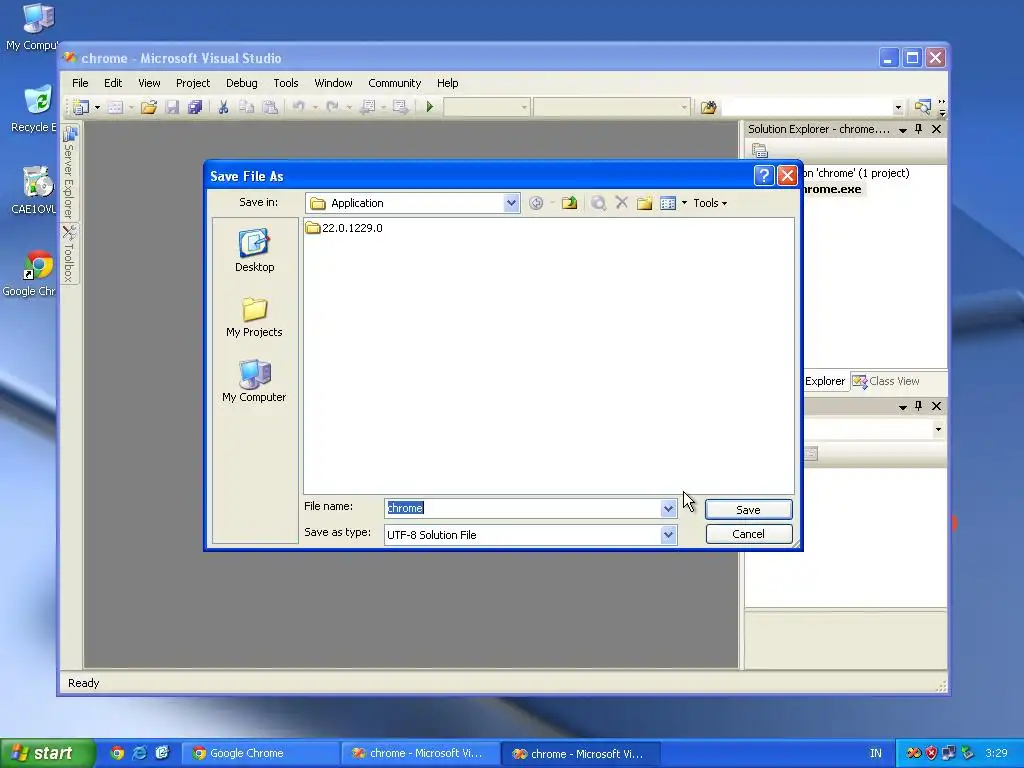Click the Navigate Backward icon in toolbar

[x=368, y=107]
